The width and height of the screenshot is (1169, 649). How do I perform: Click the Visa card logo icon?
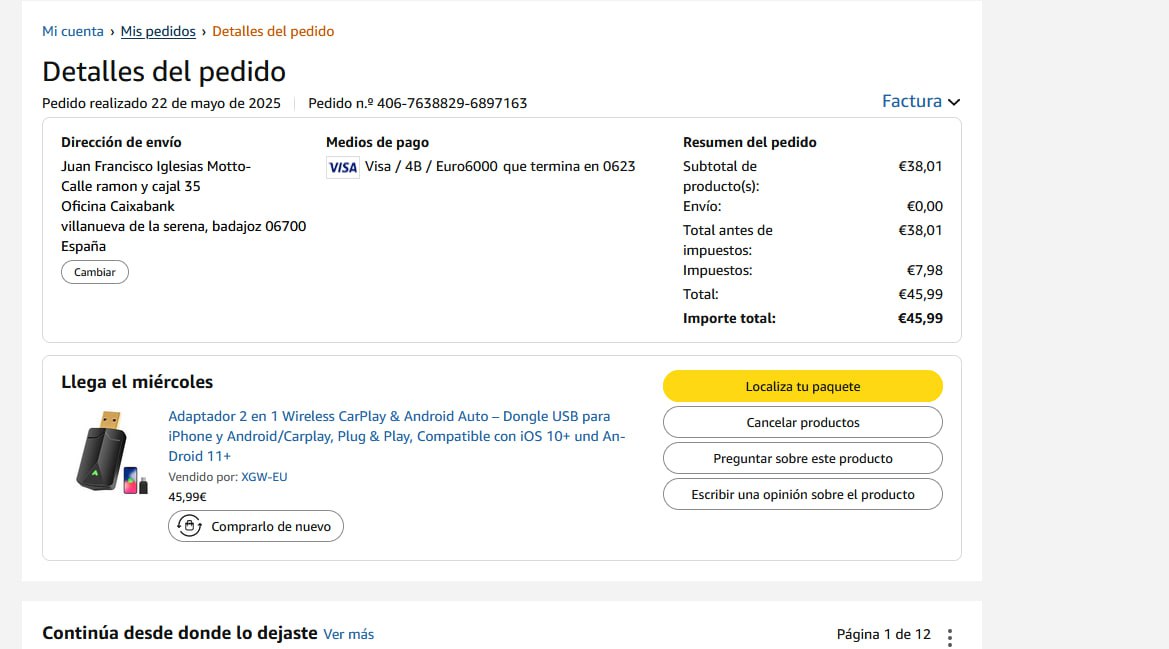coord(342,167)
